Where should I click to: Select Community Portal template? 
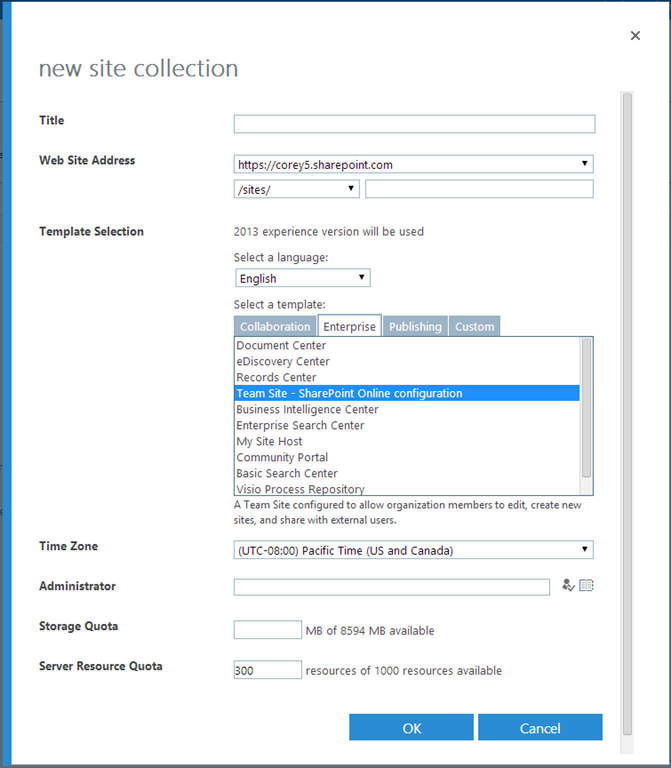click(407, 457)
